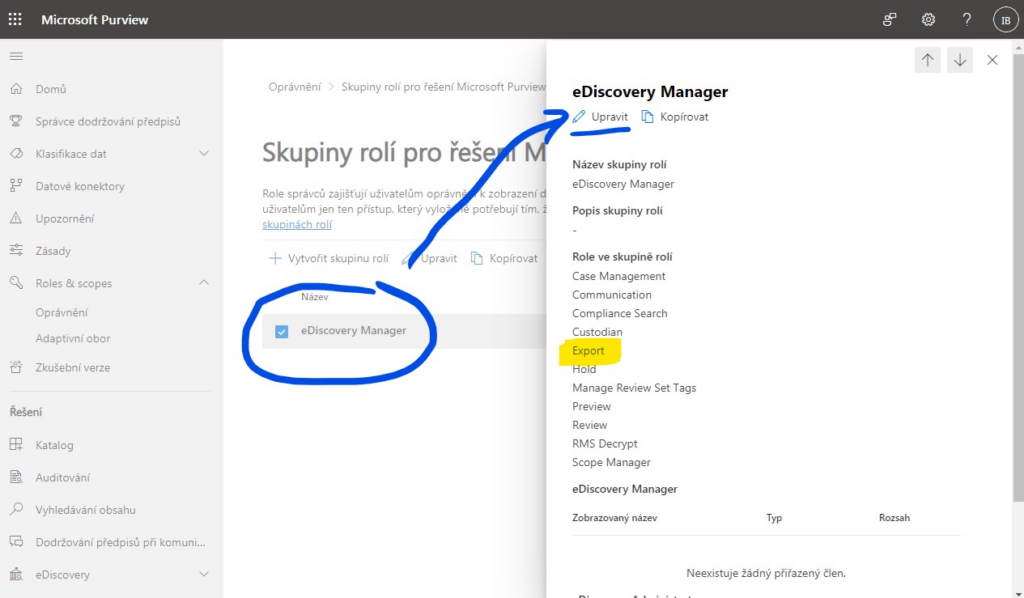Click the Název column header
This screenshot has width=1024, height=598.
[315, 297]
